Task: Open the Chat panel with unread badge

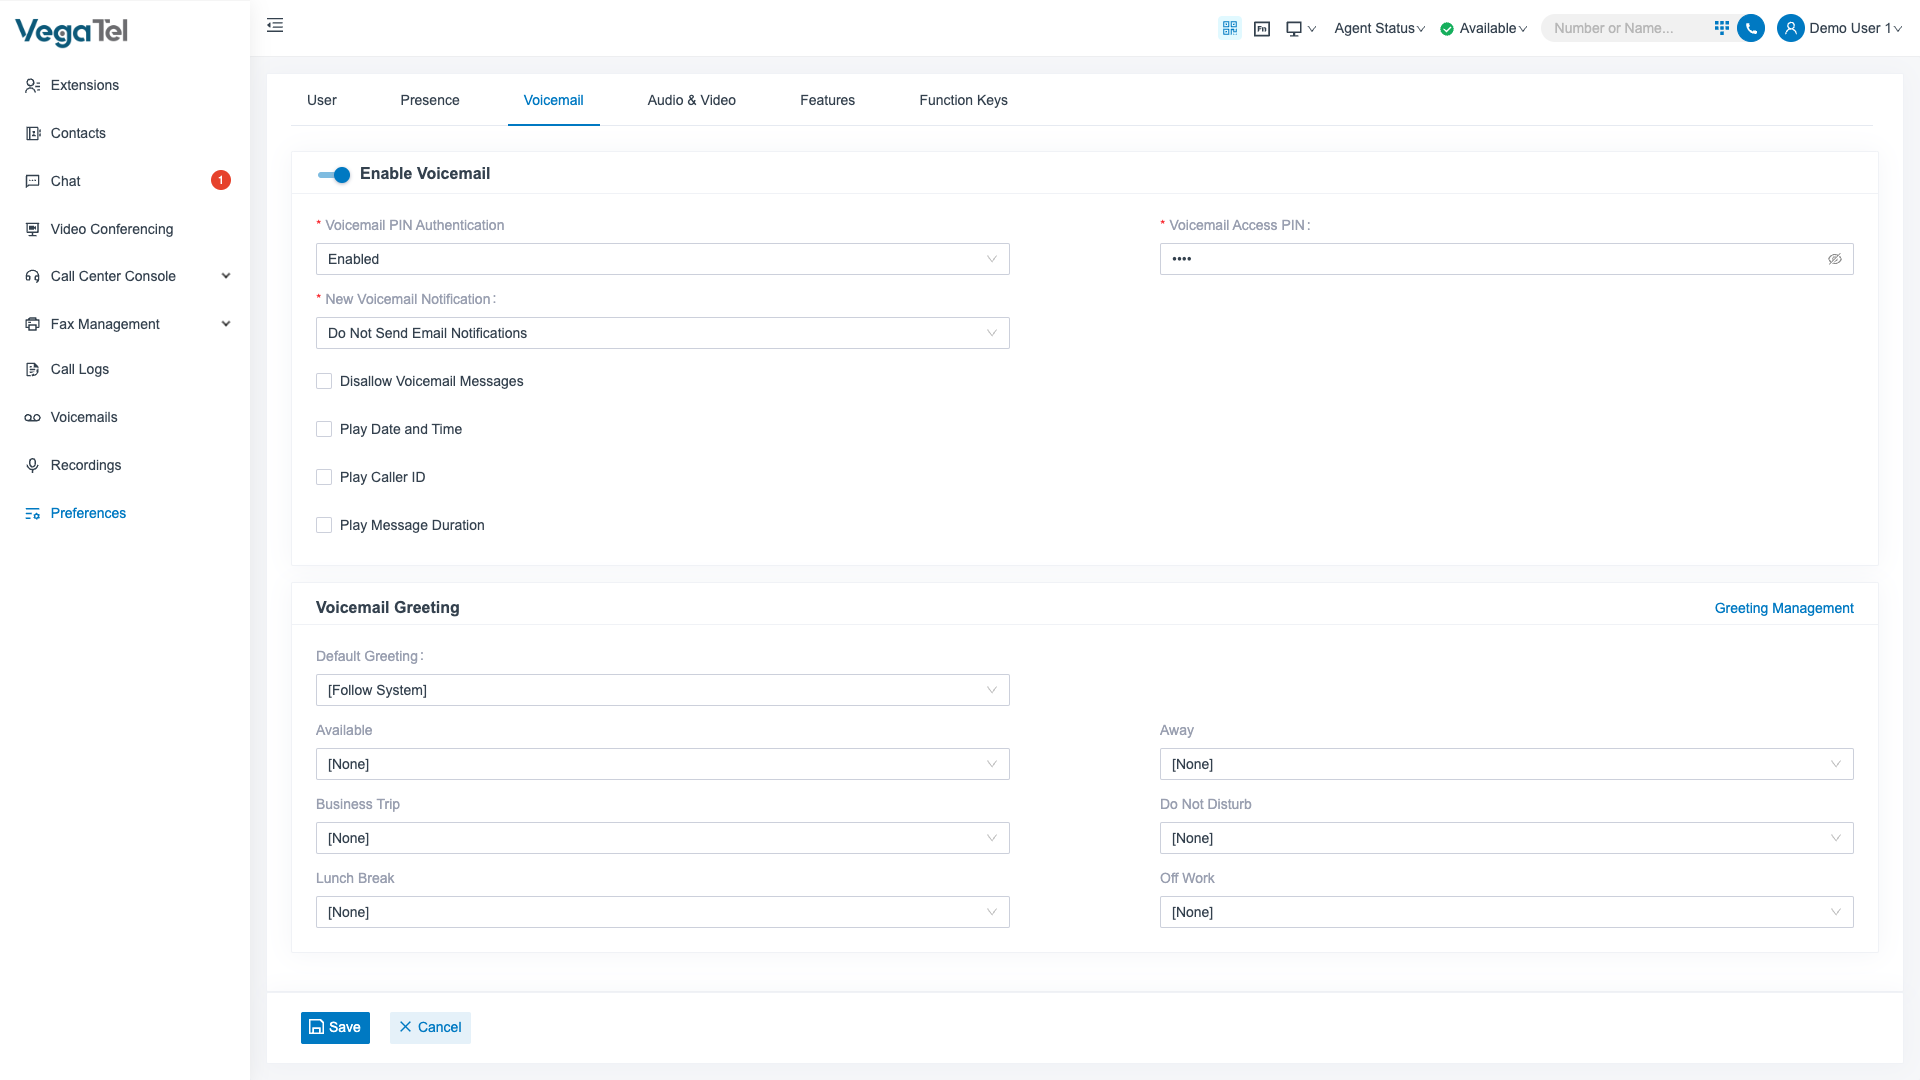Action: [x=65, y=181]
